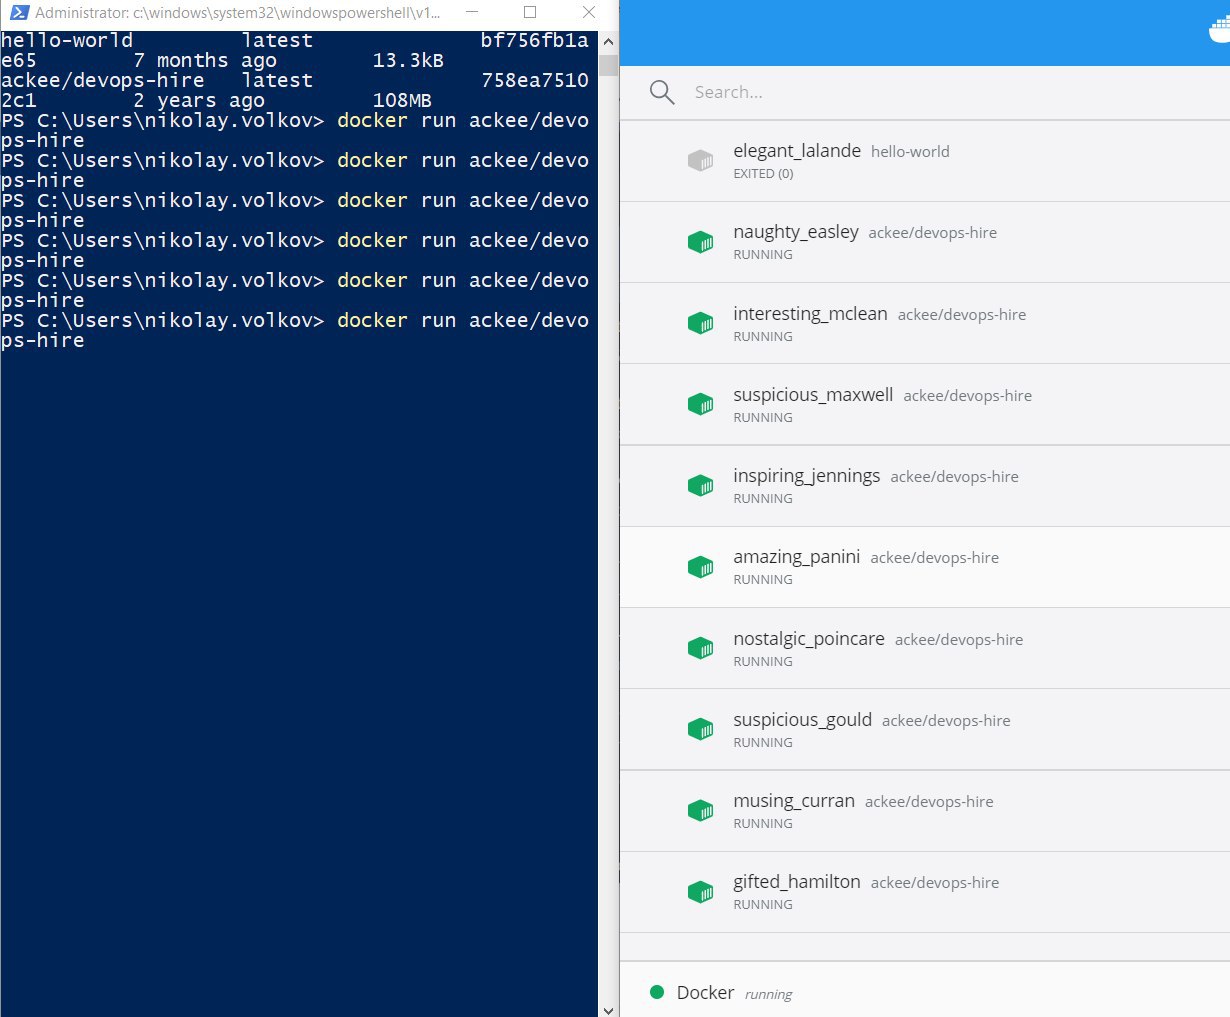Click naughty_easley's RUNNING status

763,255
